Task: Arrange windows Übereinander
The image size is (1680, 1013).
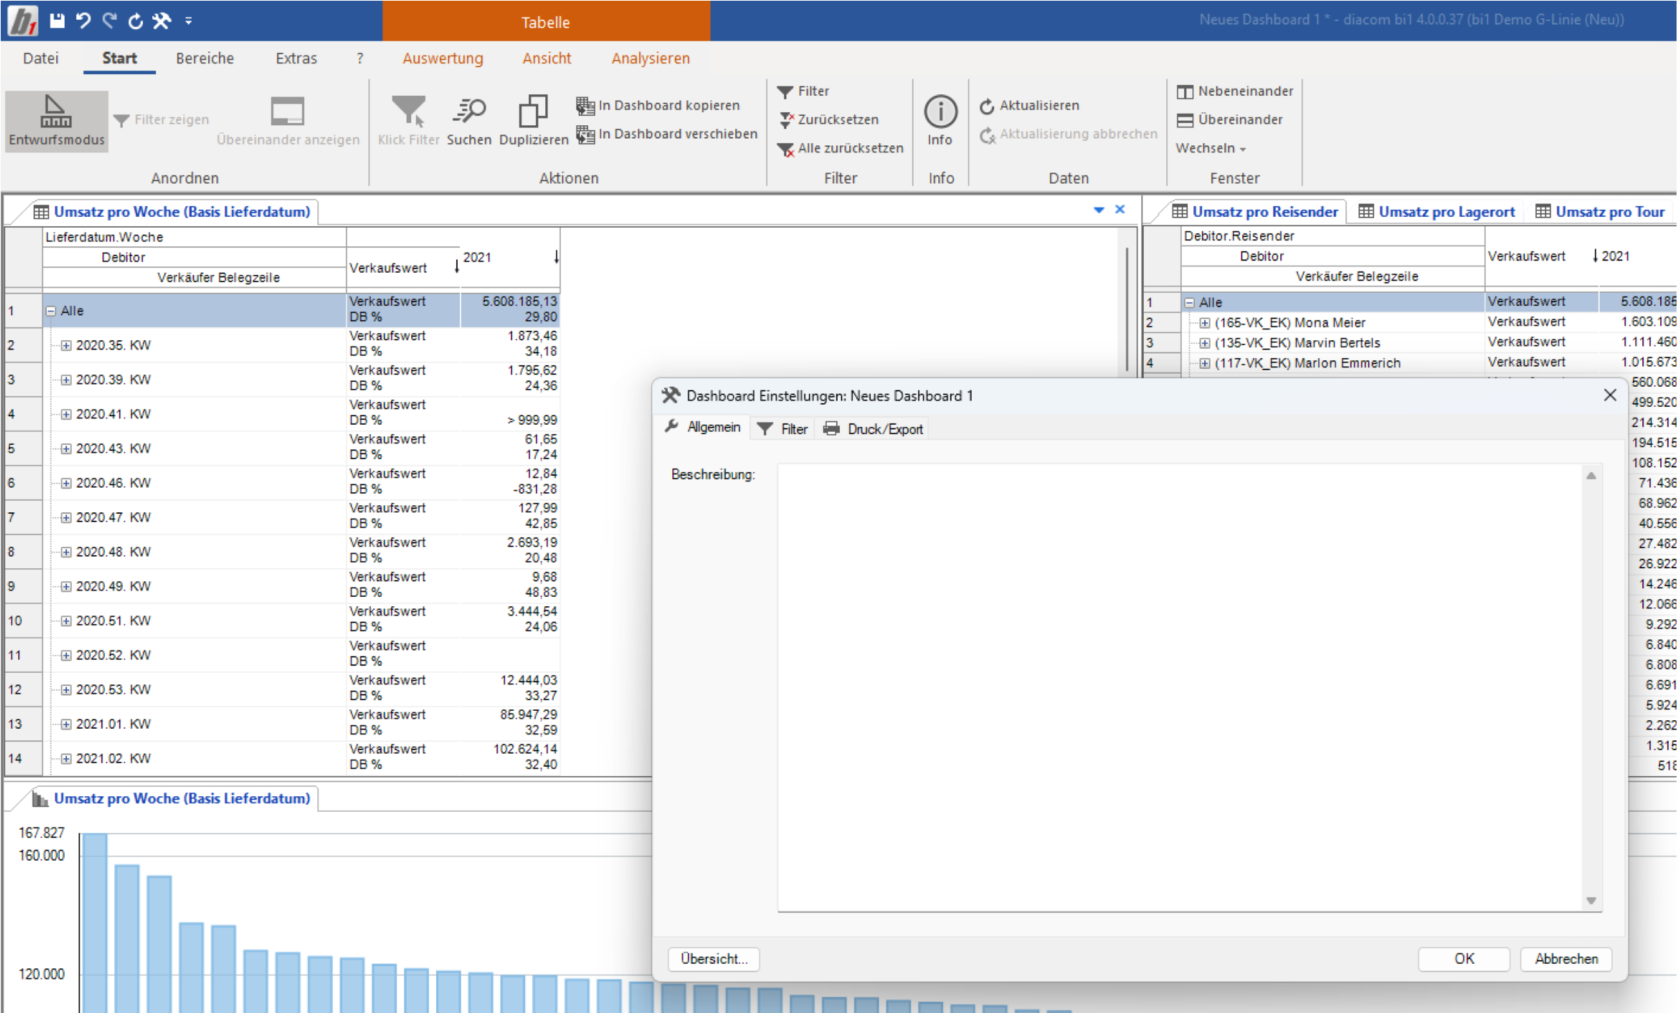Action: pos(1229,119)
